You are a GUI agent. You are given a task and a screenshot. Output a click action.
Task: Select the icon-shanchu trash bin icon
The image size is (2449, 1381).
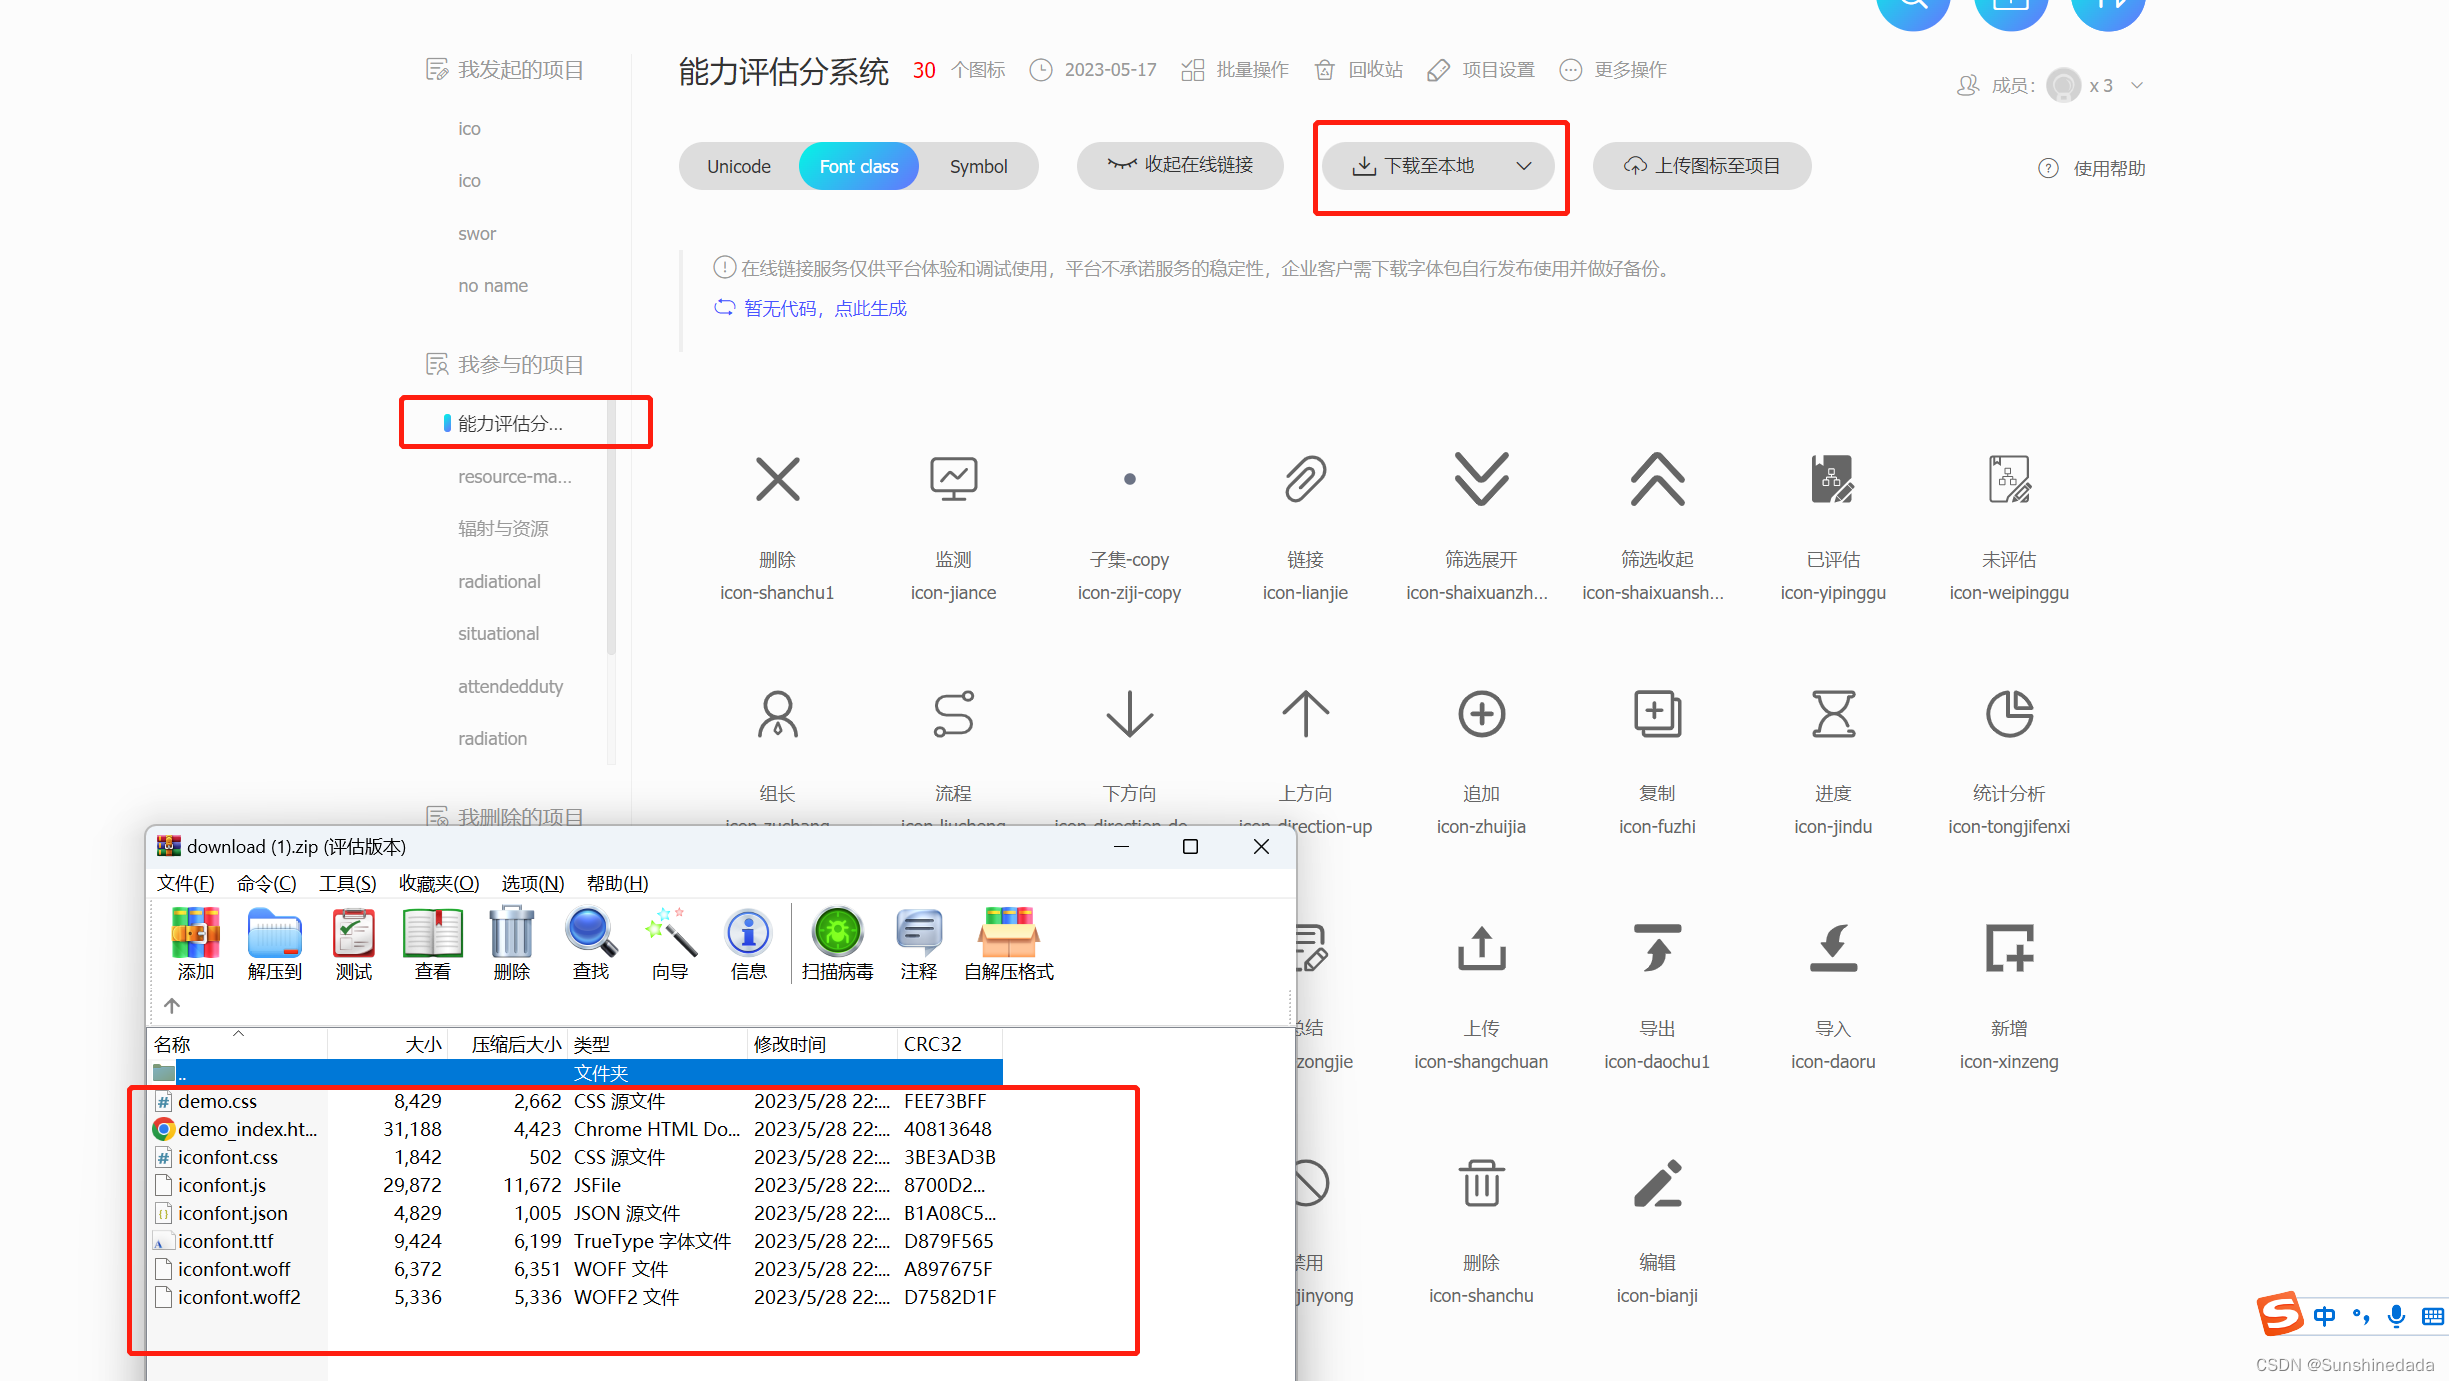(x=1481, y=1183)
